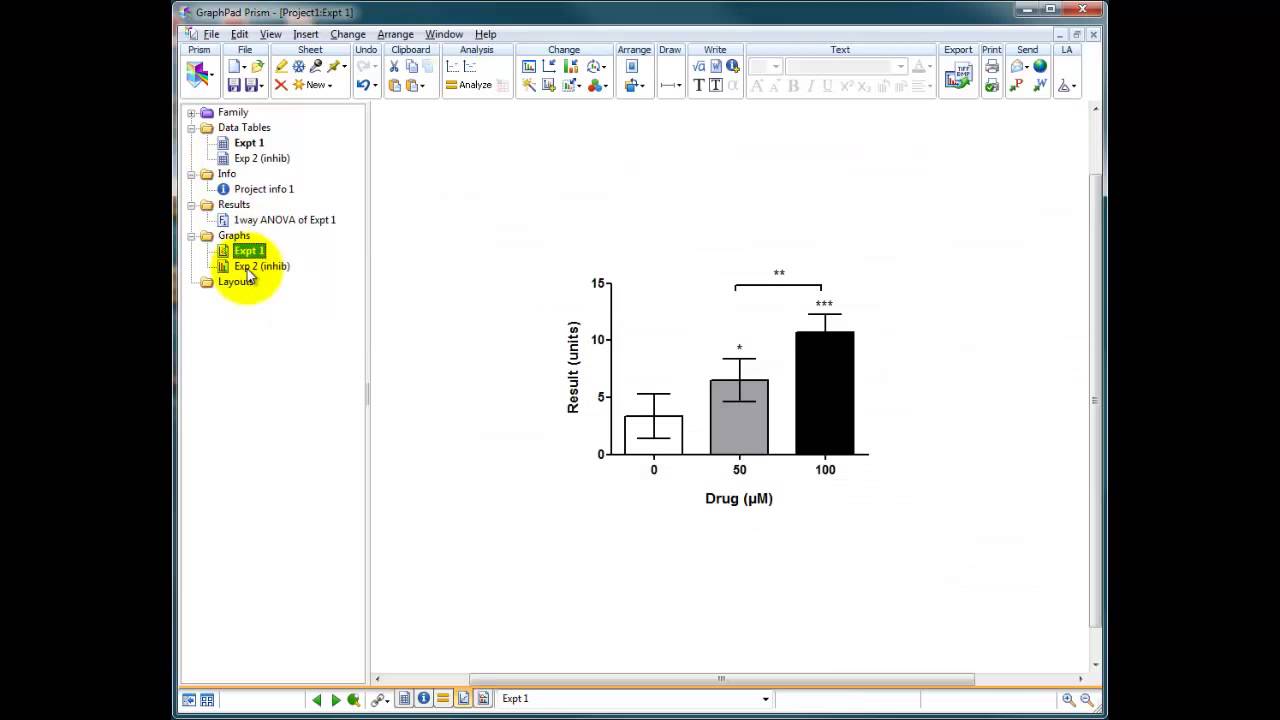The image size is (1280, 720).
Task: Open the Insert menu
Action: (x=306, y=34)
